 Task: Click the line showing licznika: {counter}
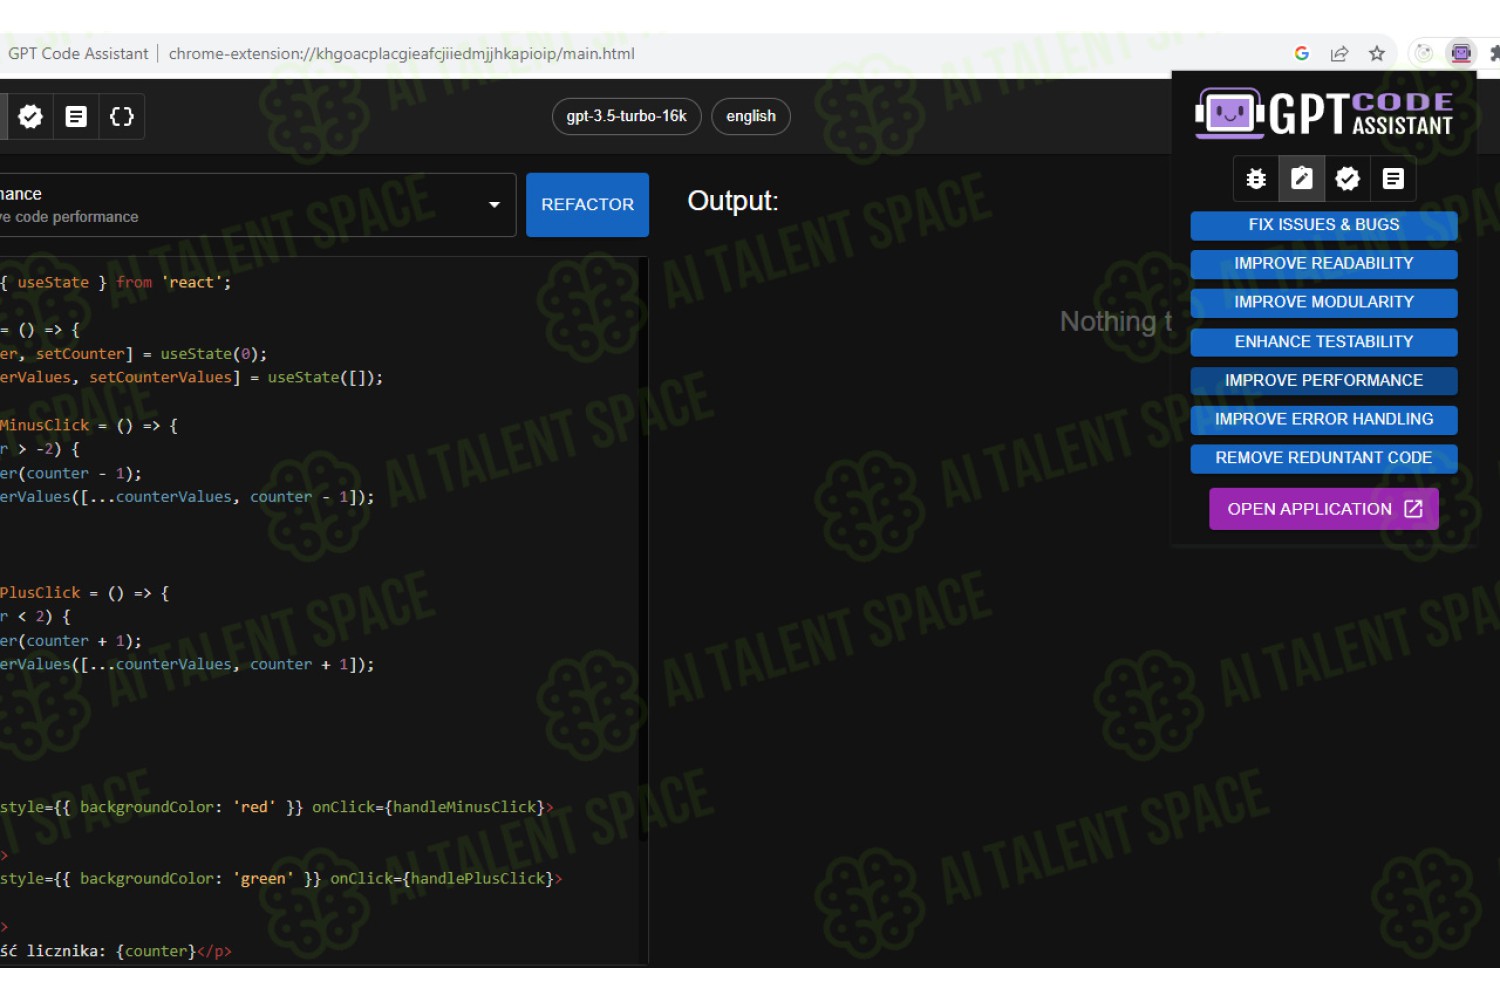click(x=116, y=951)
